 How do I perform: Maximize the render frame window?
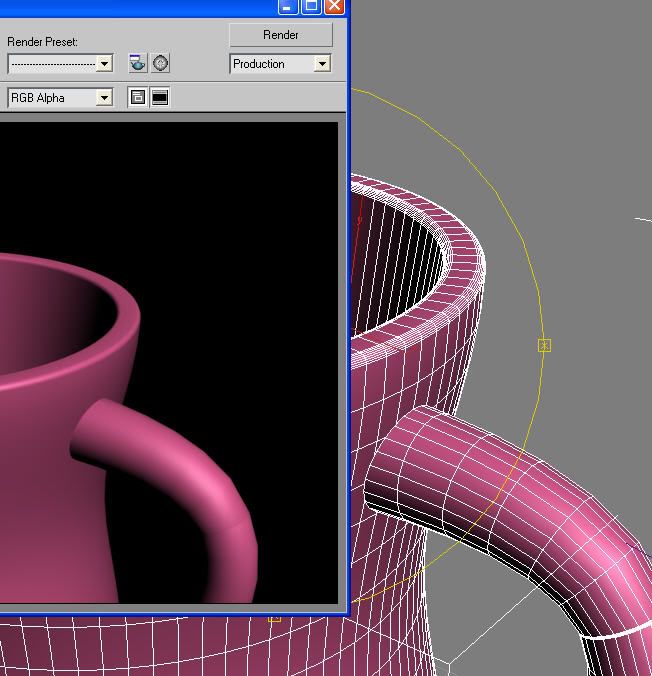coord(311,6)
